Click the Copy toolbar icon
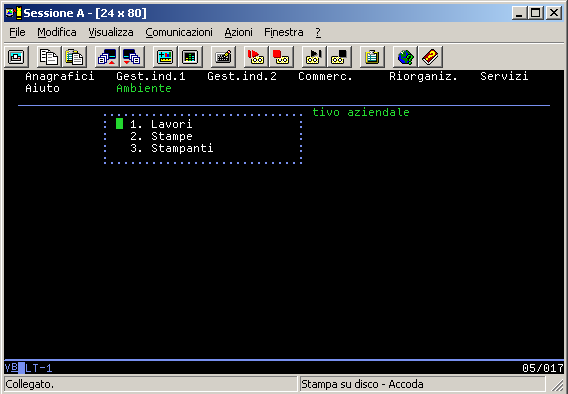This screenshot has width=568, height=394. tap(49, 57)
